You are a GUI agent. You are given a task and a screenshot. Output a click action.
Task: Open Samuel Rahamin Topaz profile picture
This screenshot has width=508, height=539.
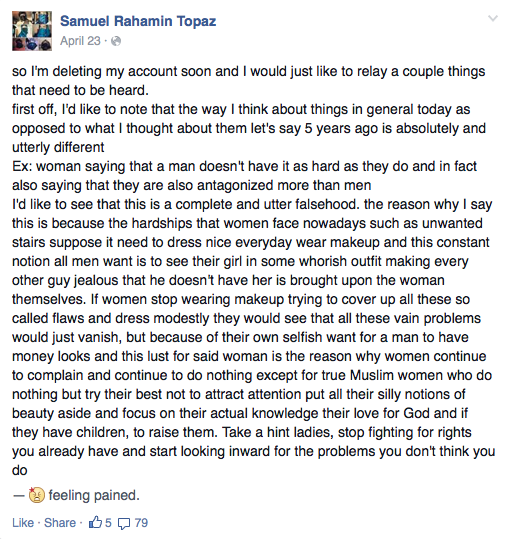pos(32,31)
